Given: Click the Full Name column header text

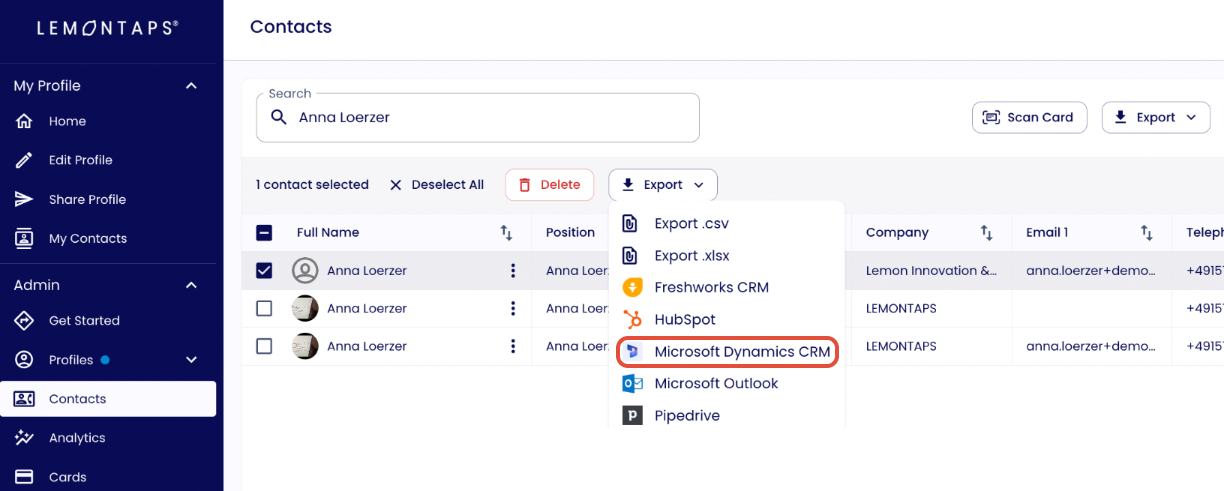Looking at the screenshot, I should tap(328, 233).
